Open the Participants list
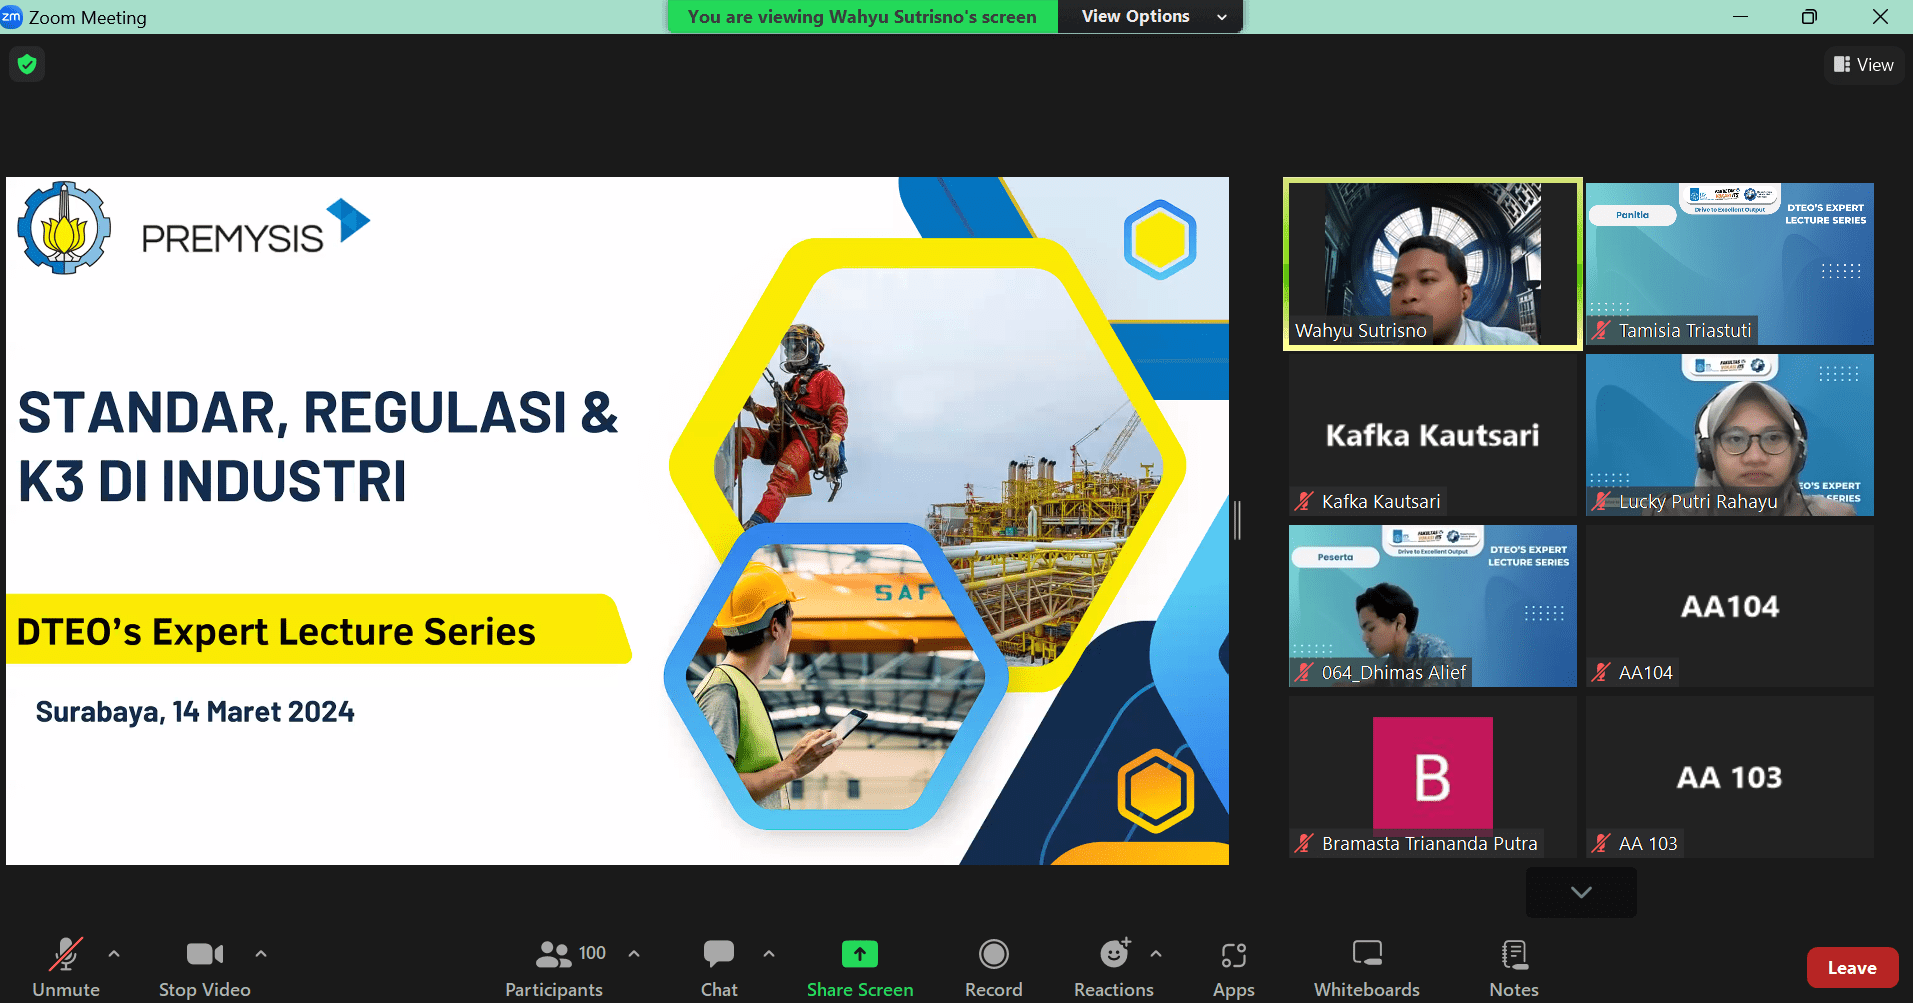The width and height of the screenshot is (1913, 1003). [x=554, y=967]
